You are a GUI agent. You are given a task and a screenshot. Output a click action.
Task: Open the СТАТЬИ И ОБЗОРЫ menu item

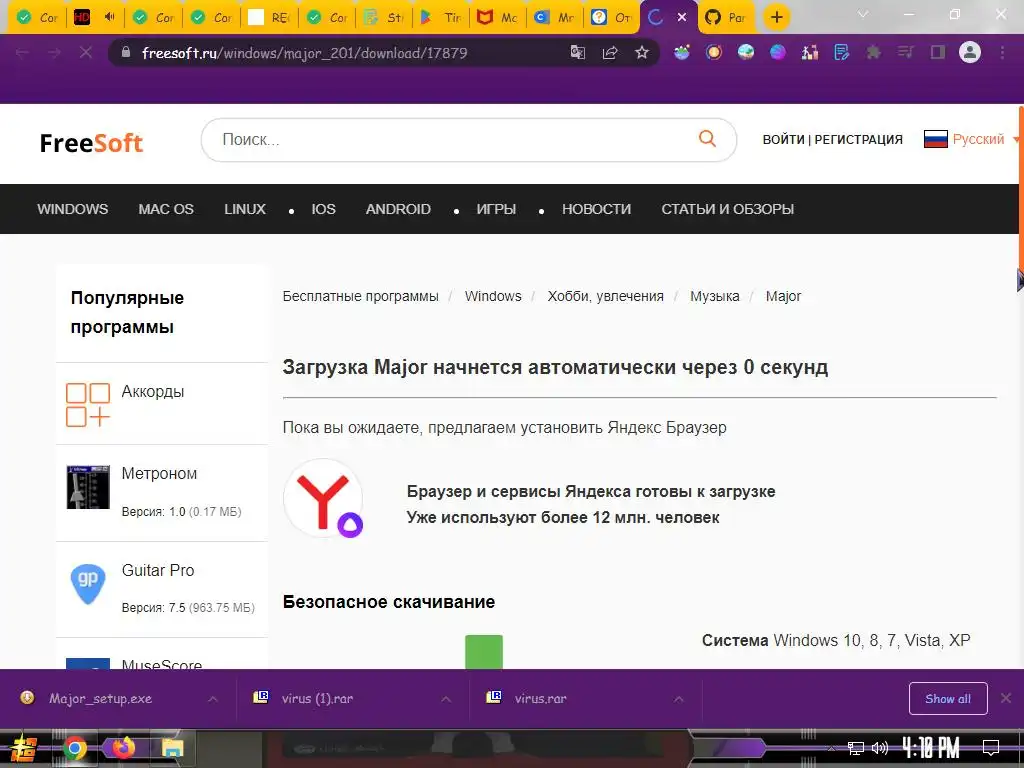[x=728, y=209]
